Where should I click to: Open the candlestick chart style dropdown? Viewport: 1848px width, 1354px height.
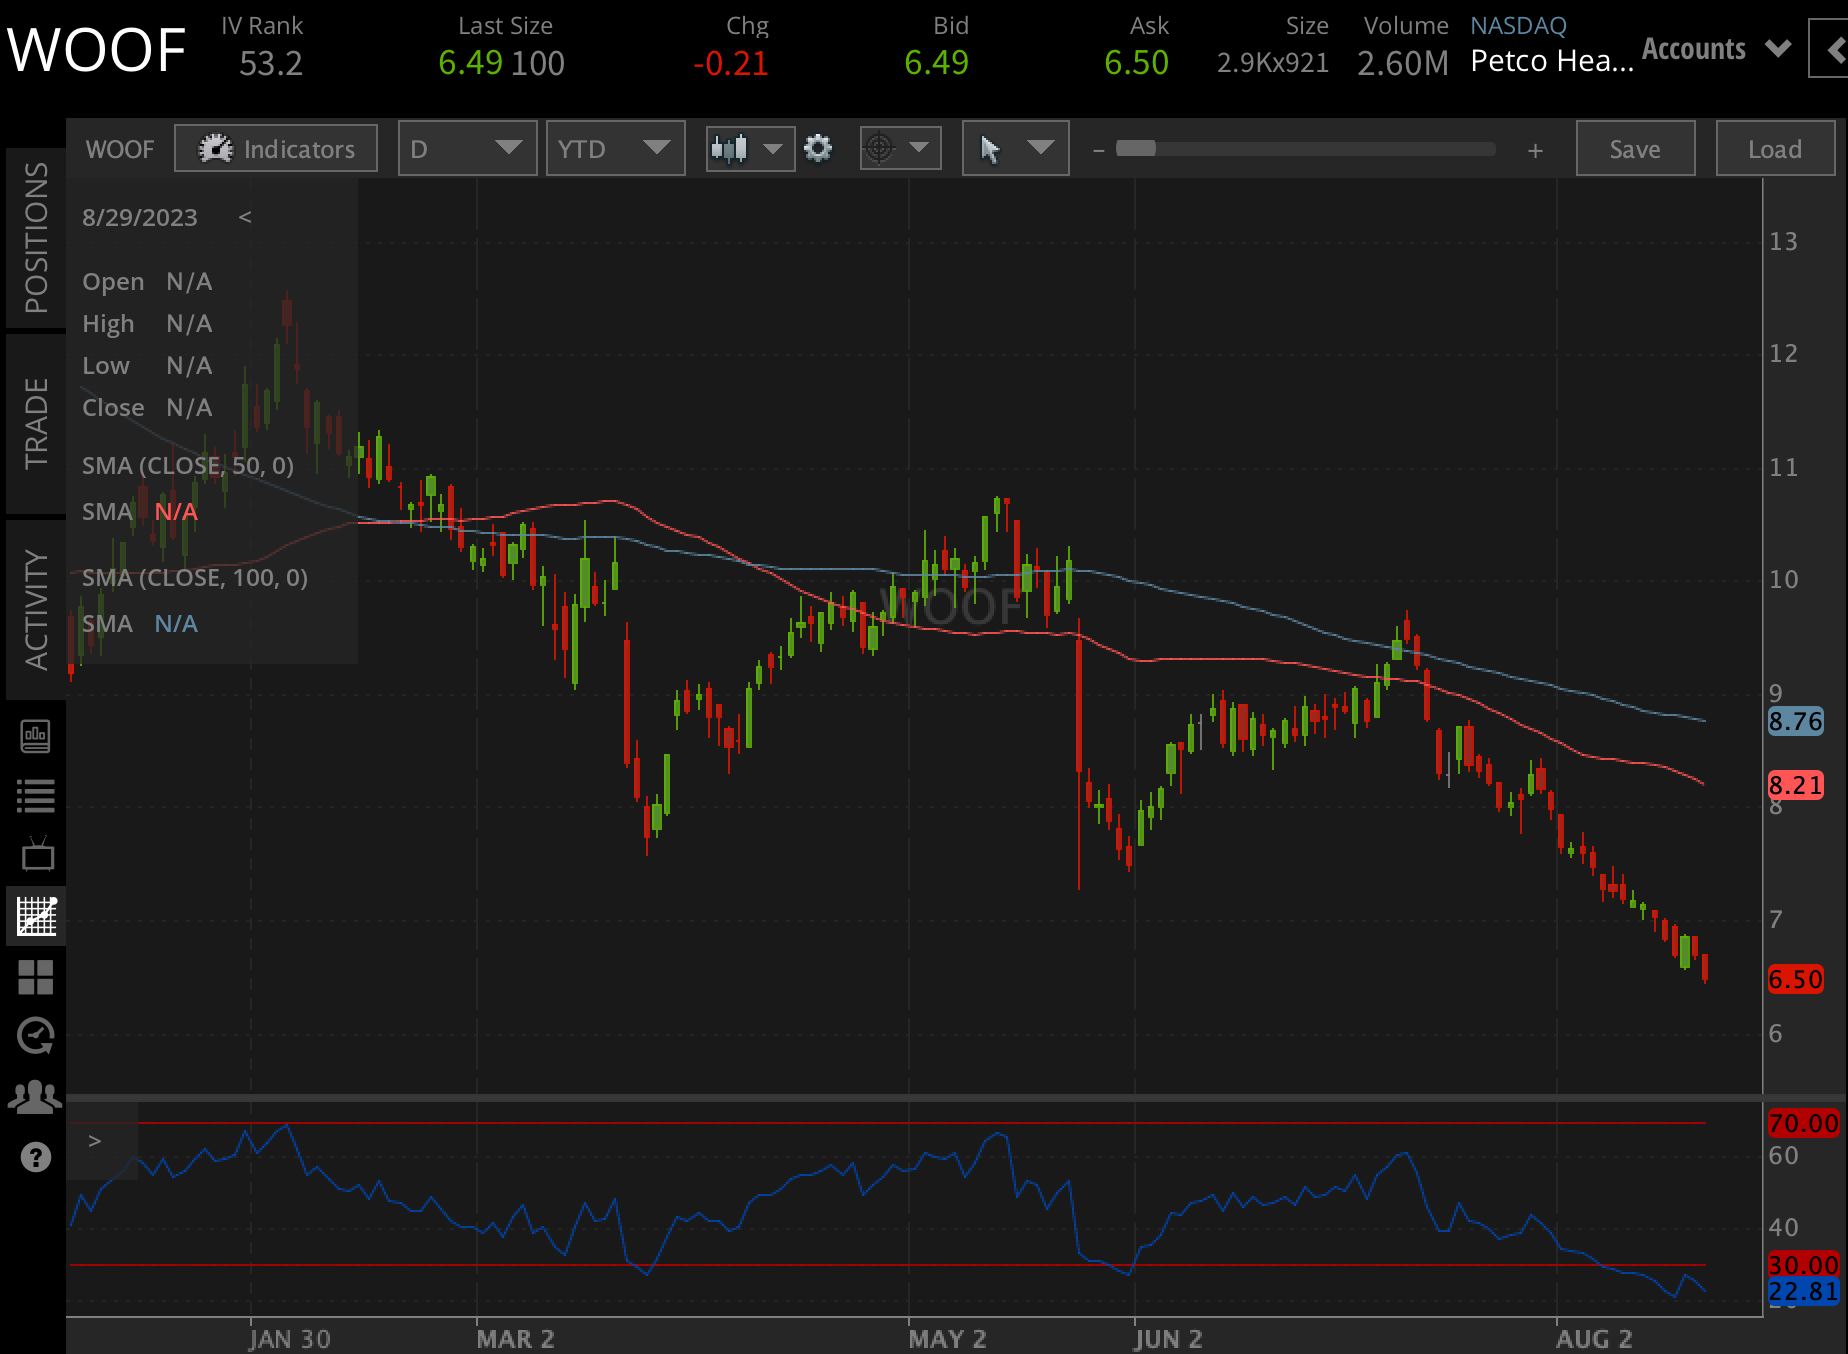tap(750, 149)
